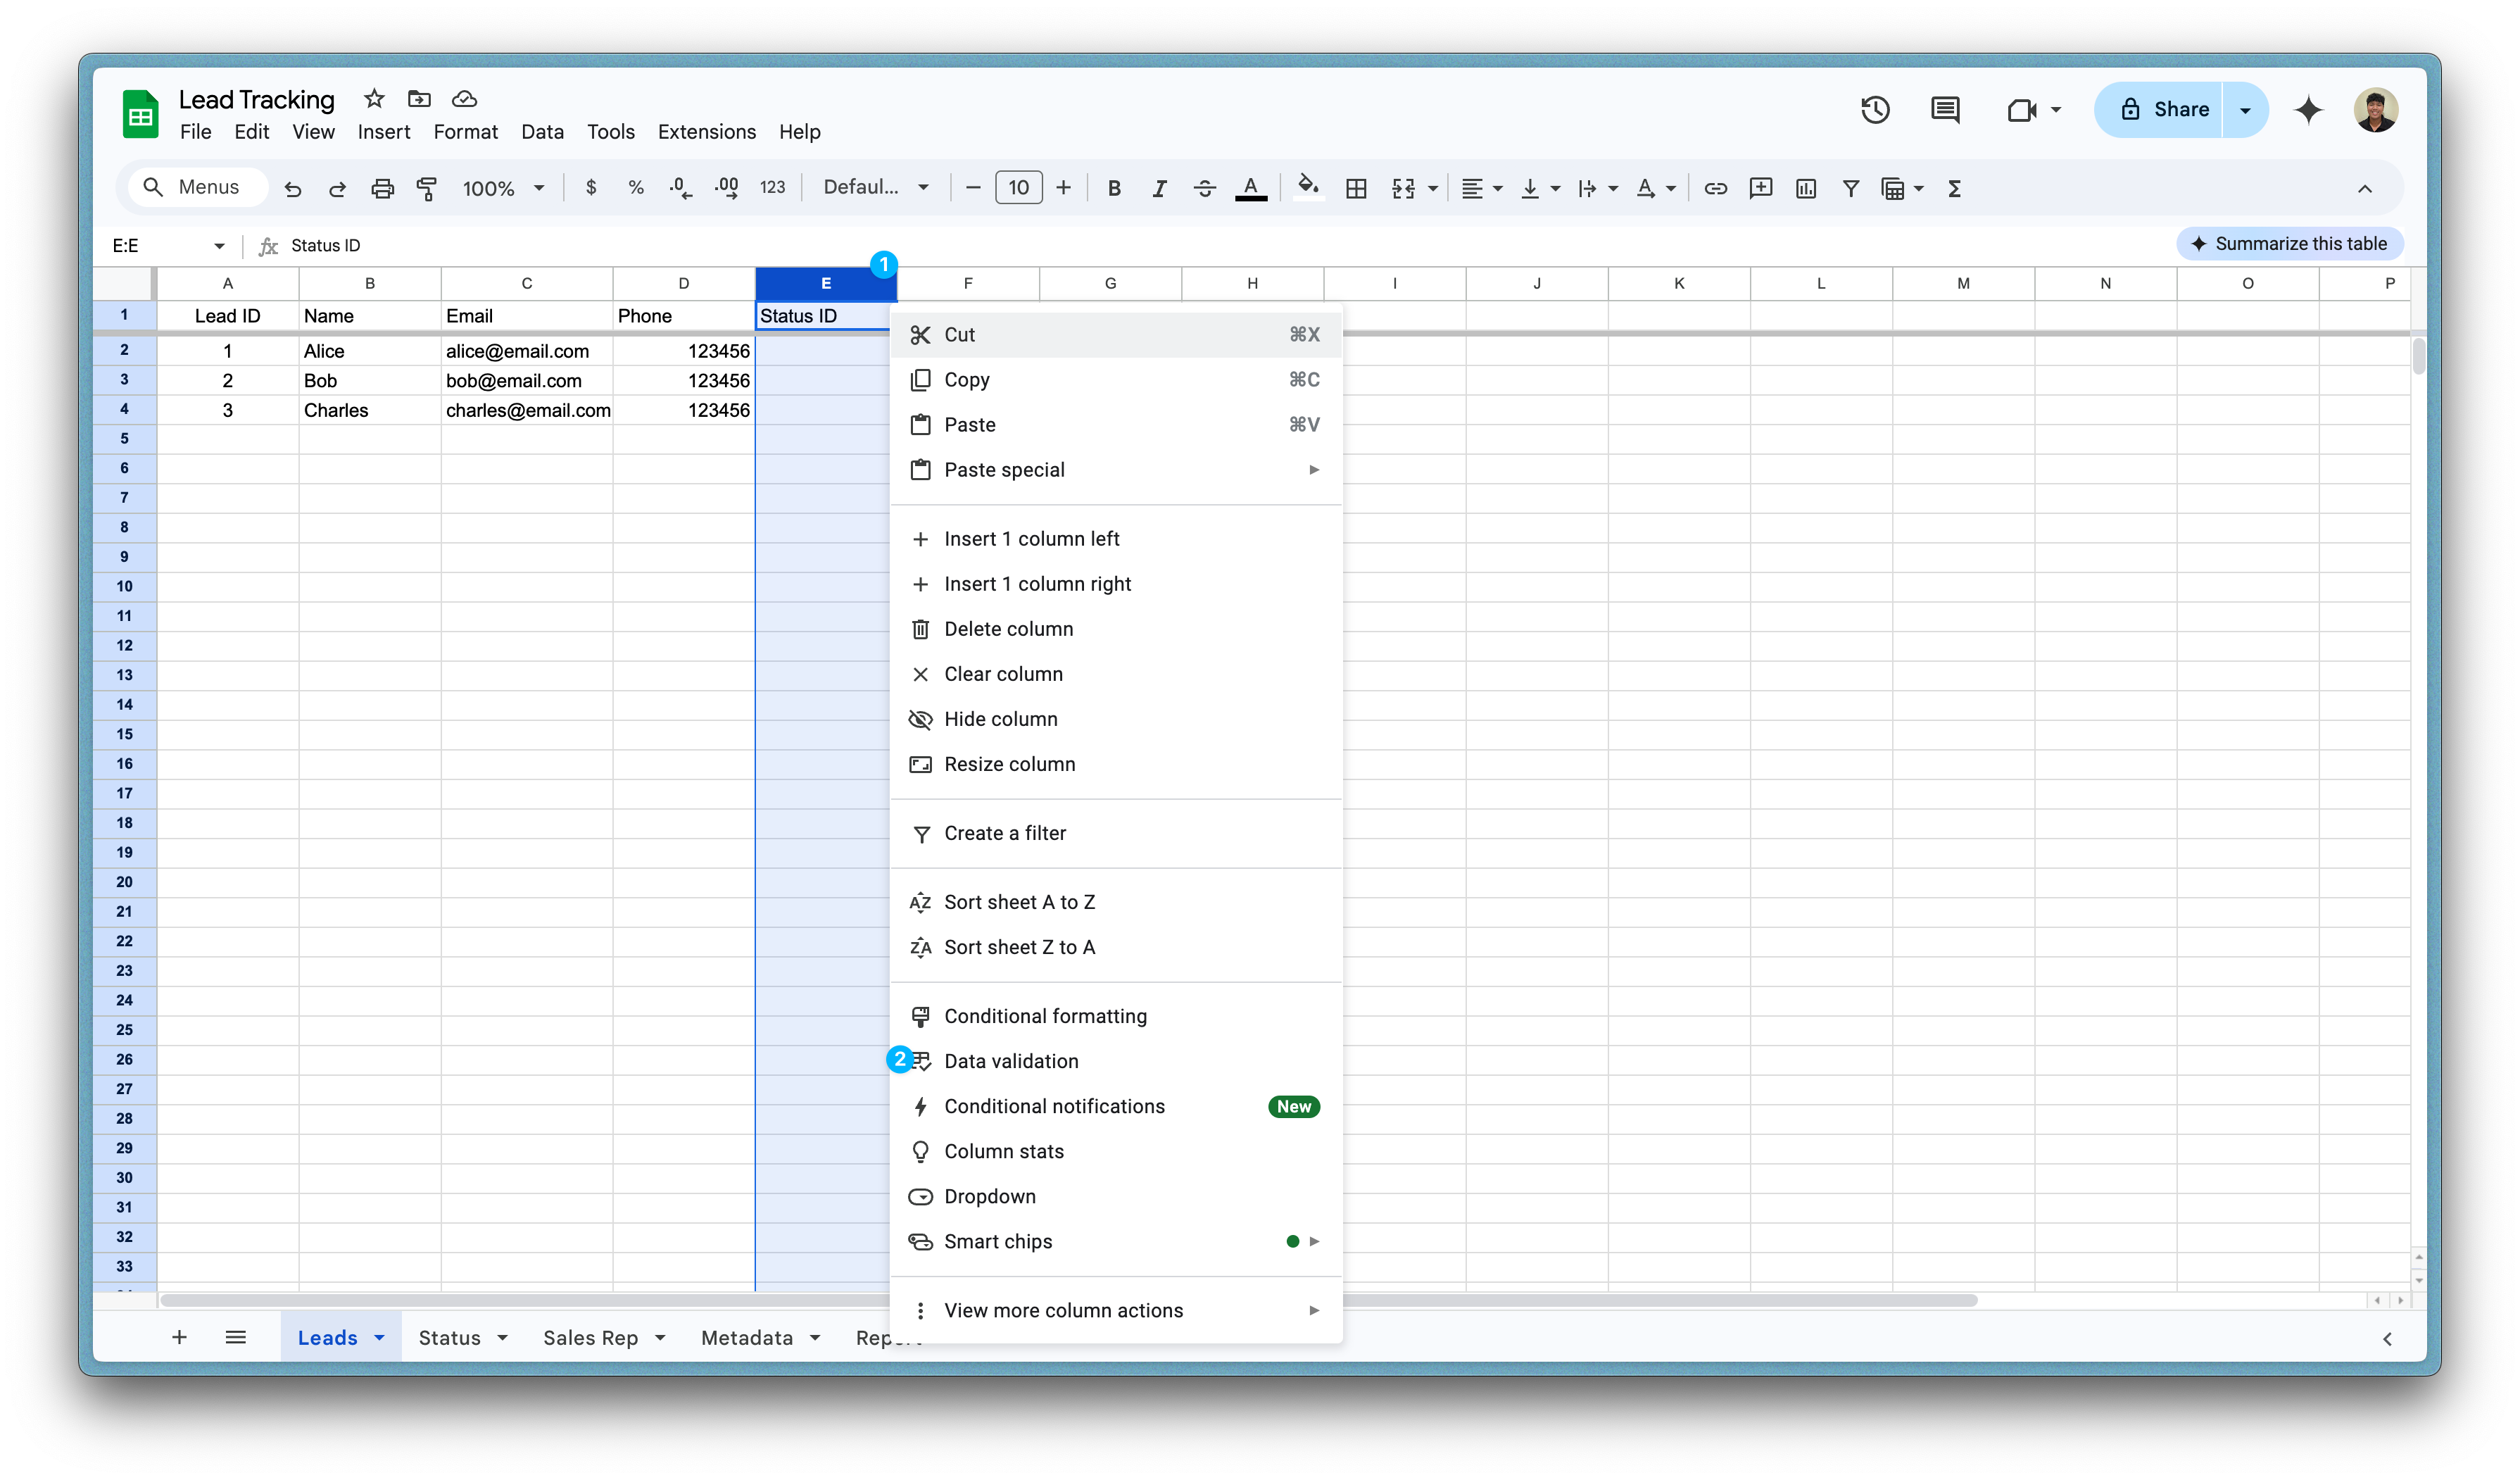Screen dimensions: 2520x1480
Task: Click the borders icon in toolbar
Action: pos(1356,188)
